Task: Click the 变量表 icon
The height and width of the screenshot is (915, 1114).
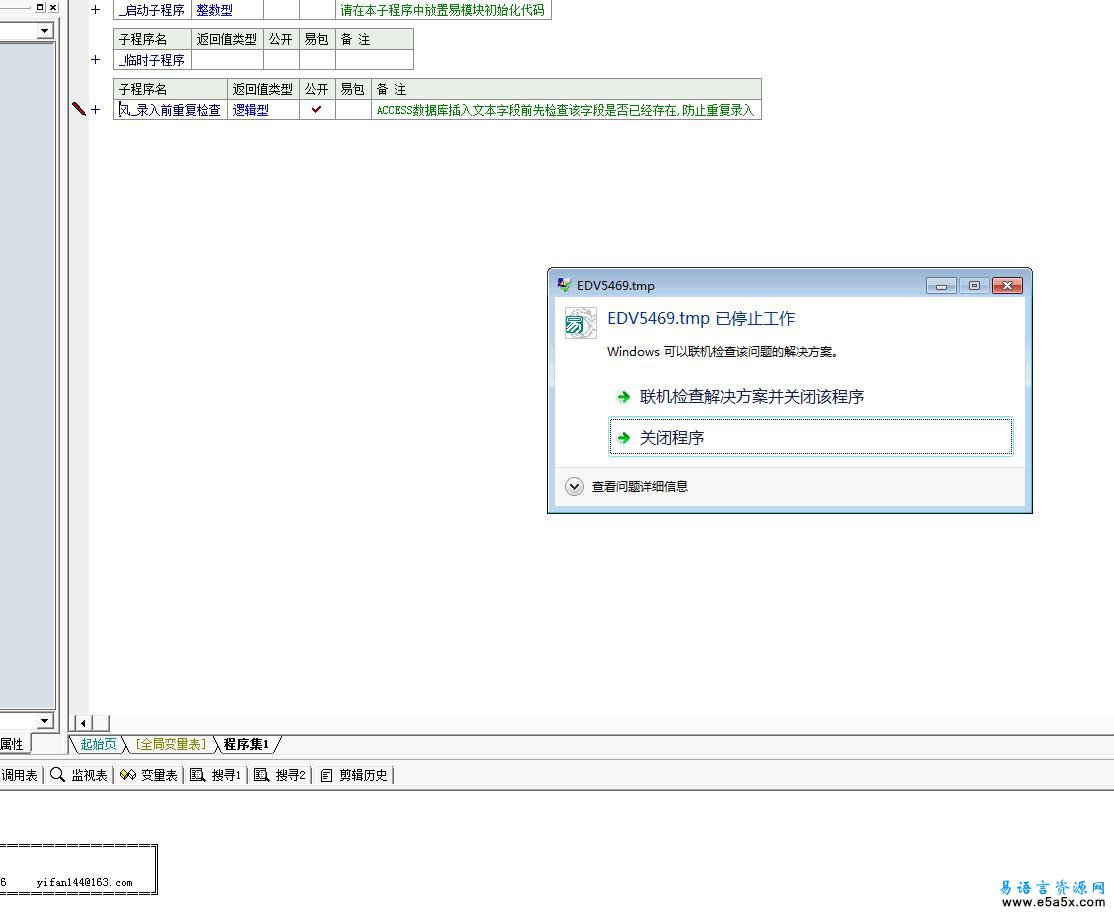Action: pos(128,774)
